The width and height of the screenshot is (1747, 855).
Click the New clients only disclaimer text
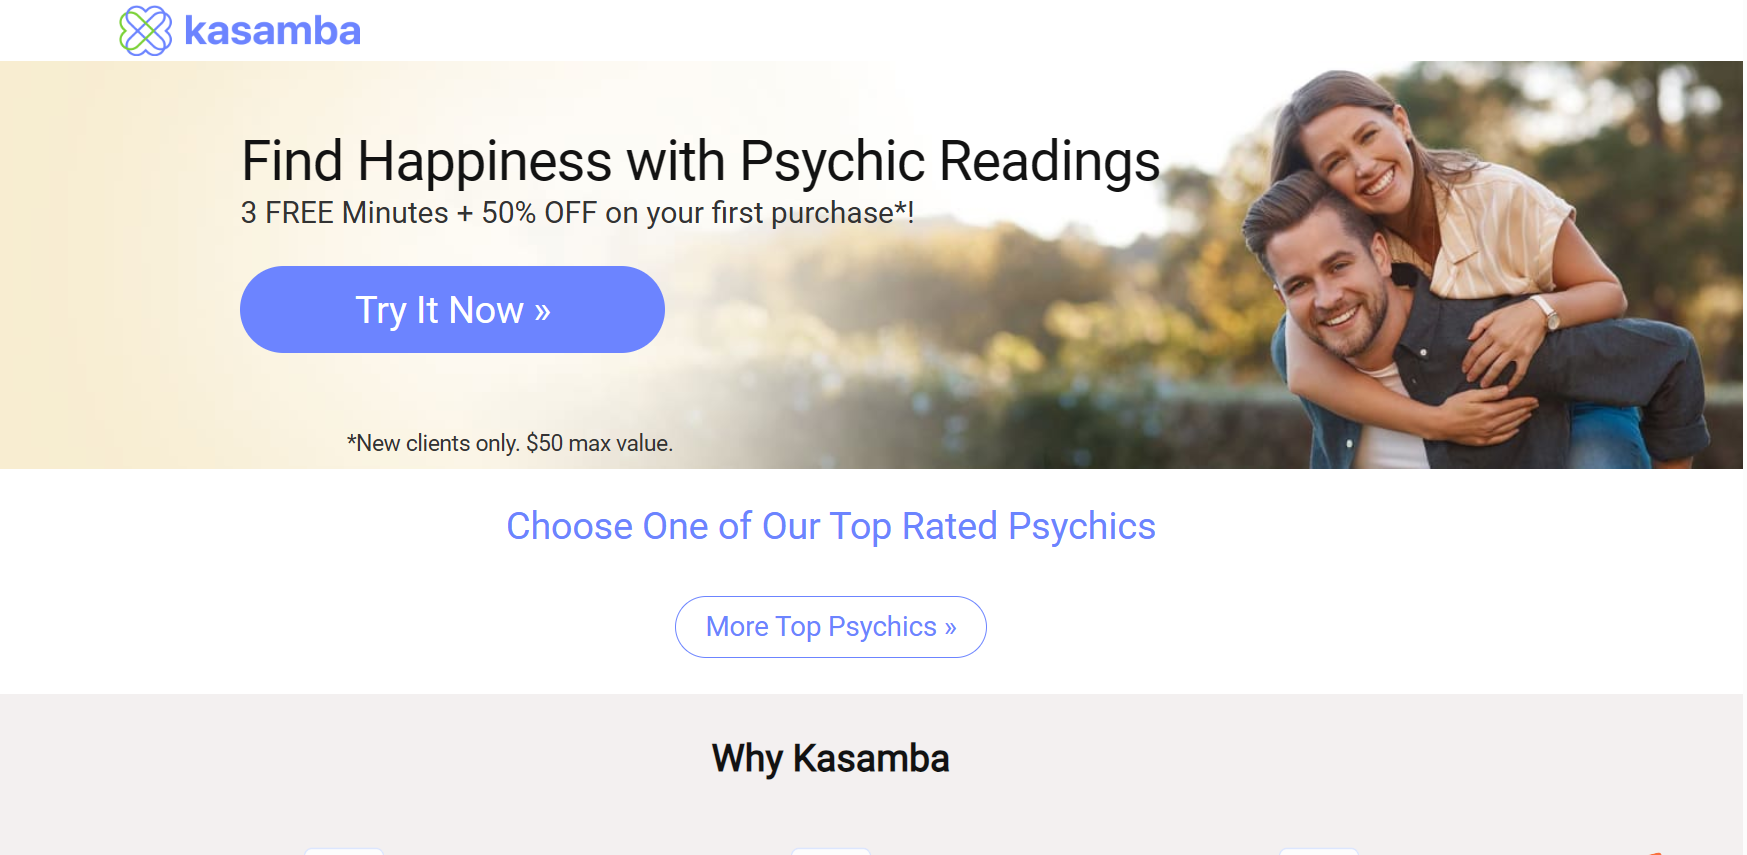(x=510, y=443)
